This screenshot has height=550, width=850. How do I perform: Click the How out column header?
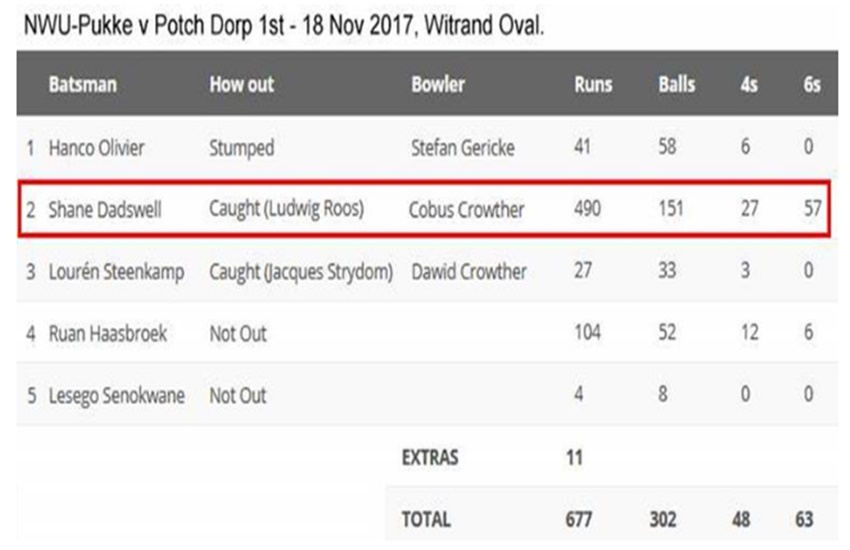[x=241, y=85]
